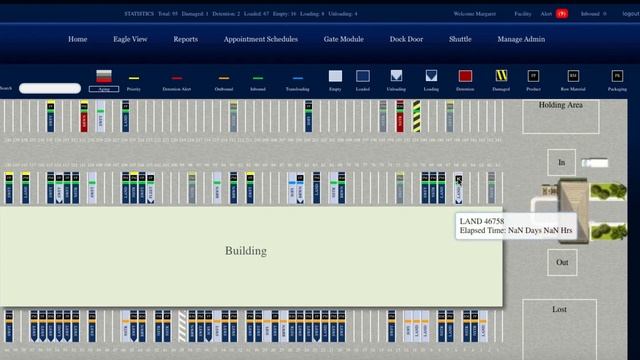Click the logout link
This screenshot has height=360, width=640.
pyautogui.click(x=631, y=14)
